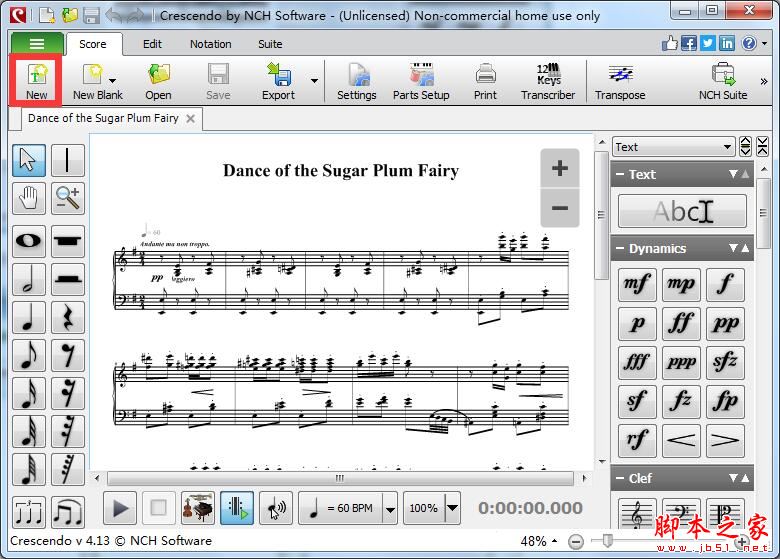
Task: Insert fp dynamic marking
Action: 725,401
